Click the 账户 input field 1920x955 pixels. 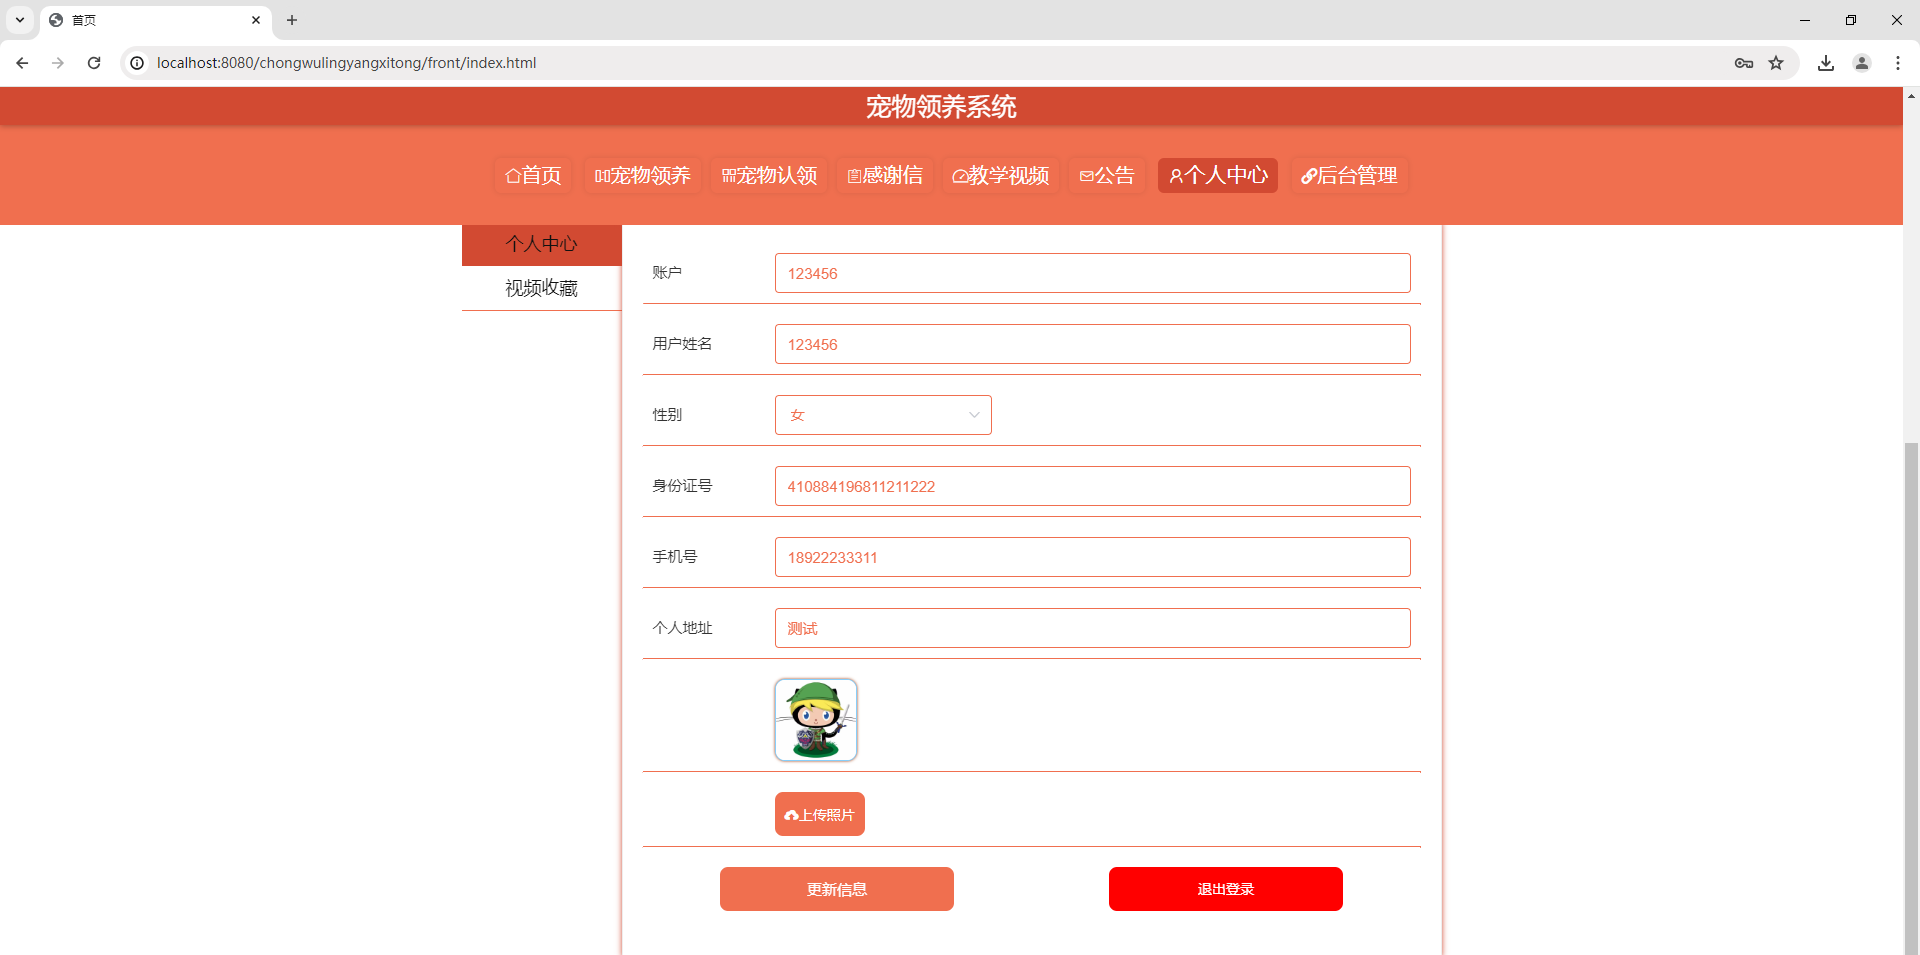pos(1093,273)
